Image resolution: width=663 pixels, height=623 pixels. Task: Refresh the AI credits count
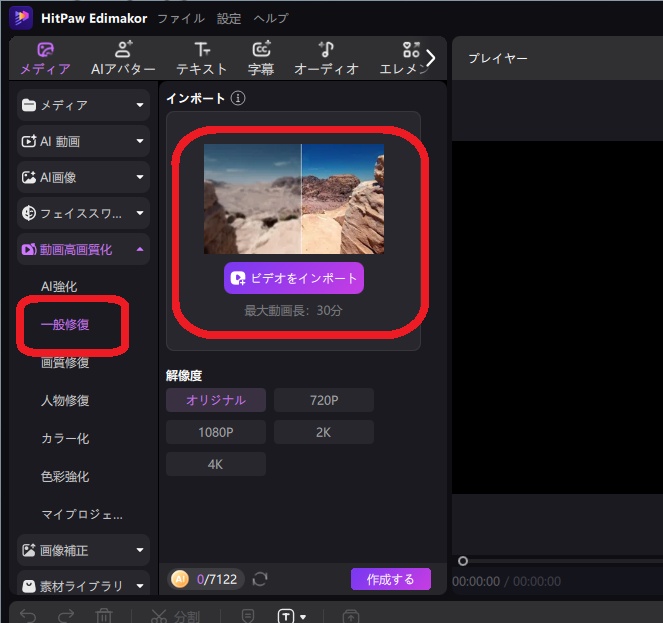(x=260, y=579)
